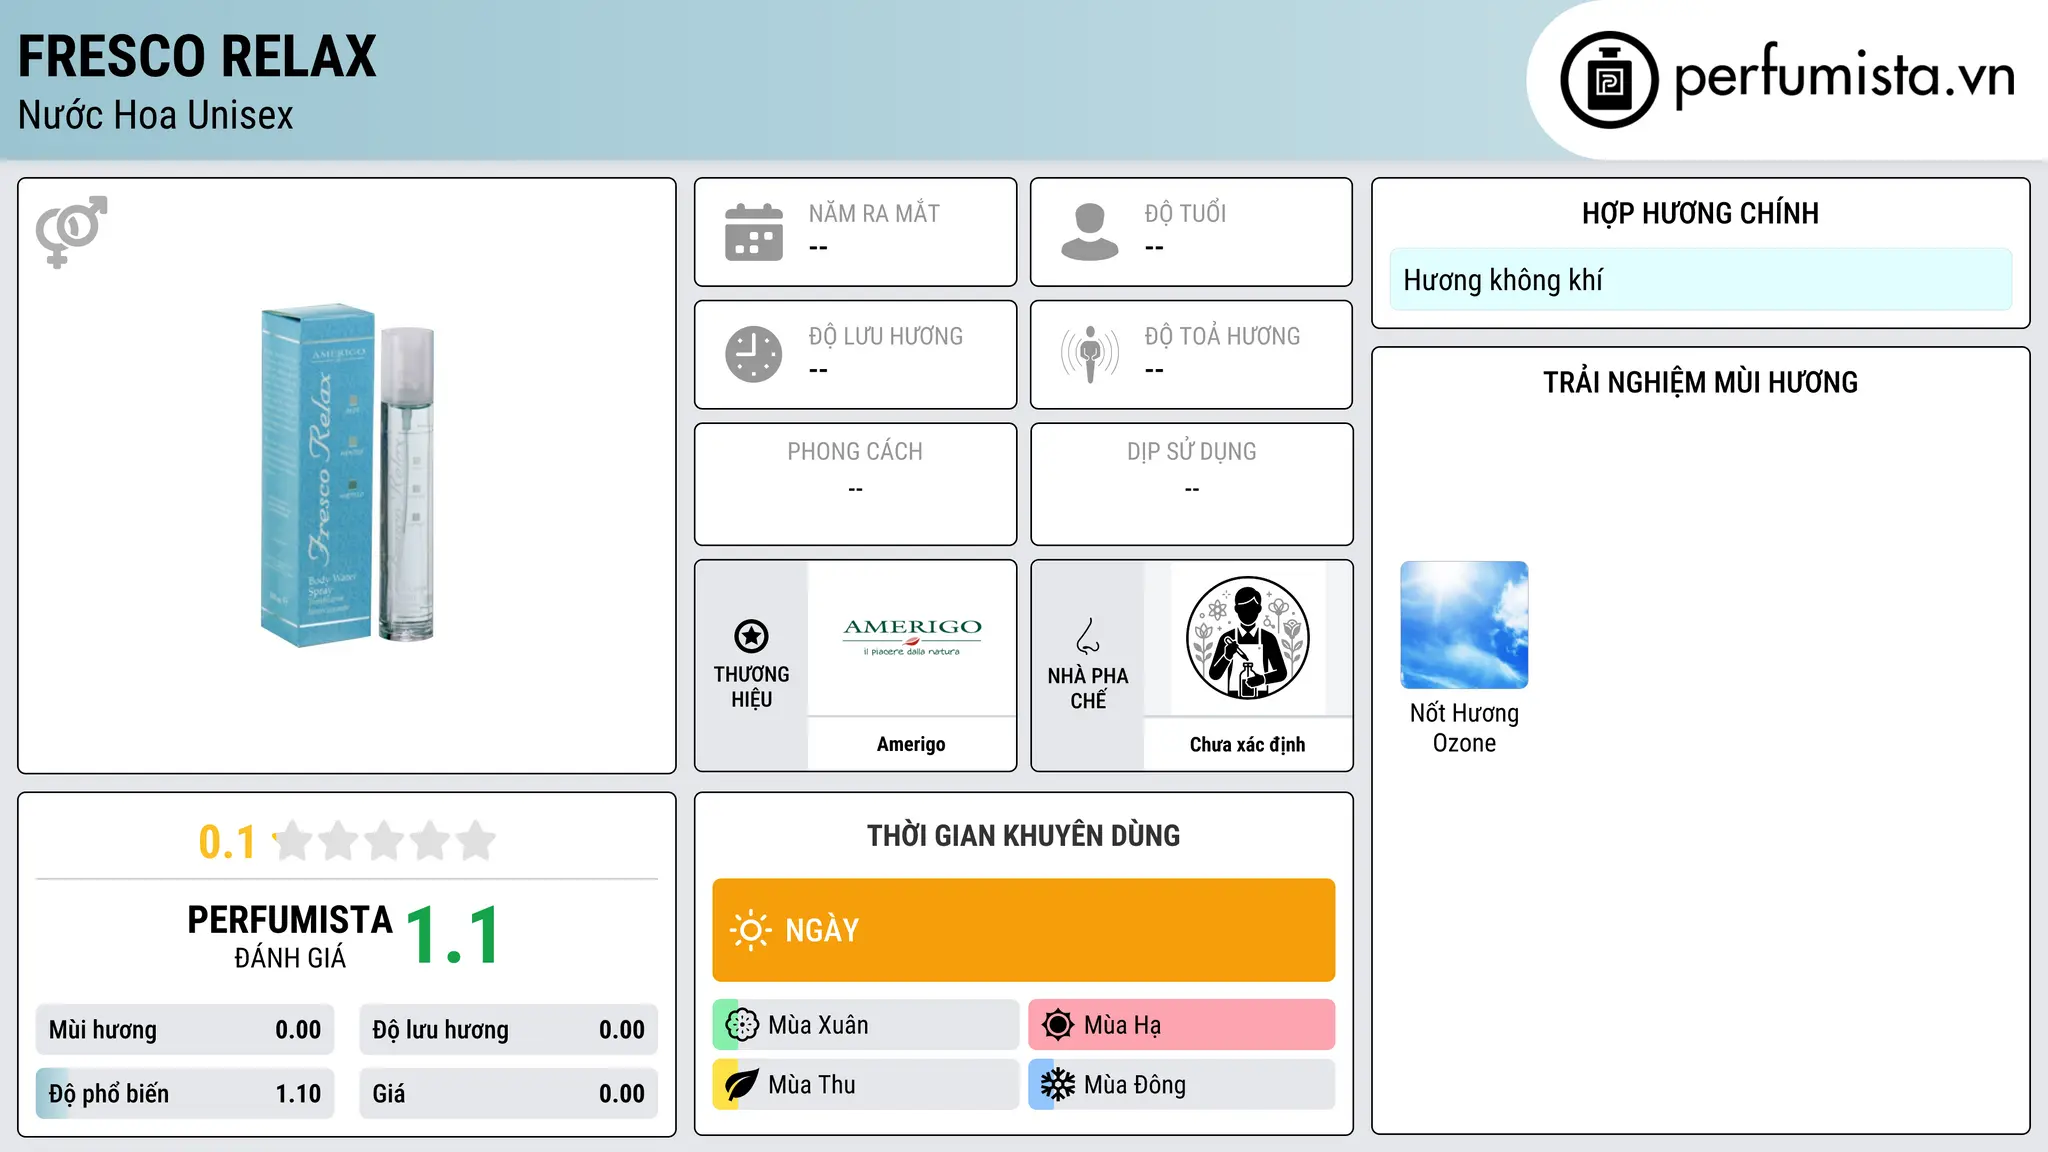Click the sun icon in Ngày bar
The width and height of the screenshot is (2048, 1152).
750,930
